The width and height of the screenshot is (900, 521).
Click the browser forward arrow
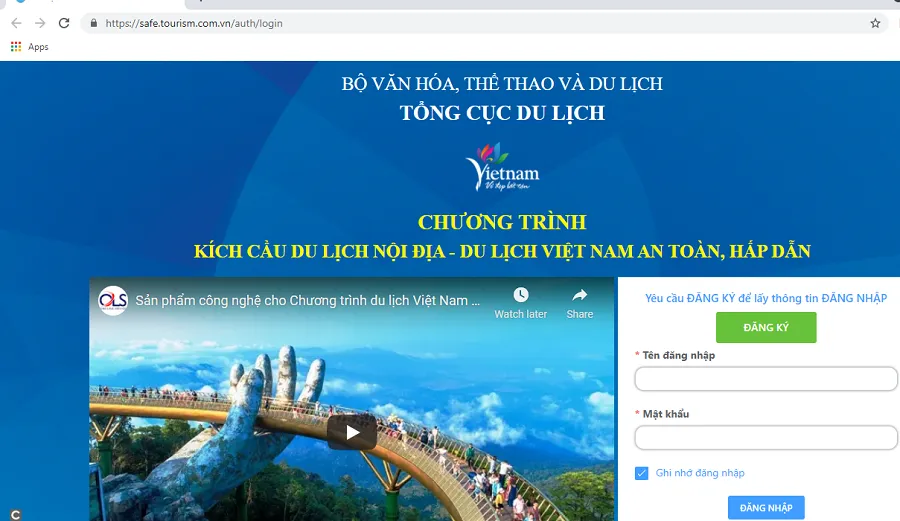[x=40, y=23]
